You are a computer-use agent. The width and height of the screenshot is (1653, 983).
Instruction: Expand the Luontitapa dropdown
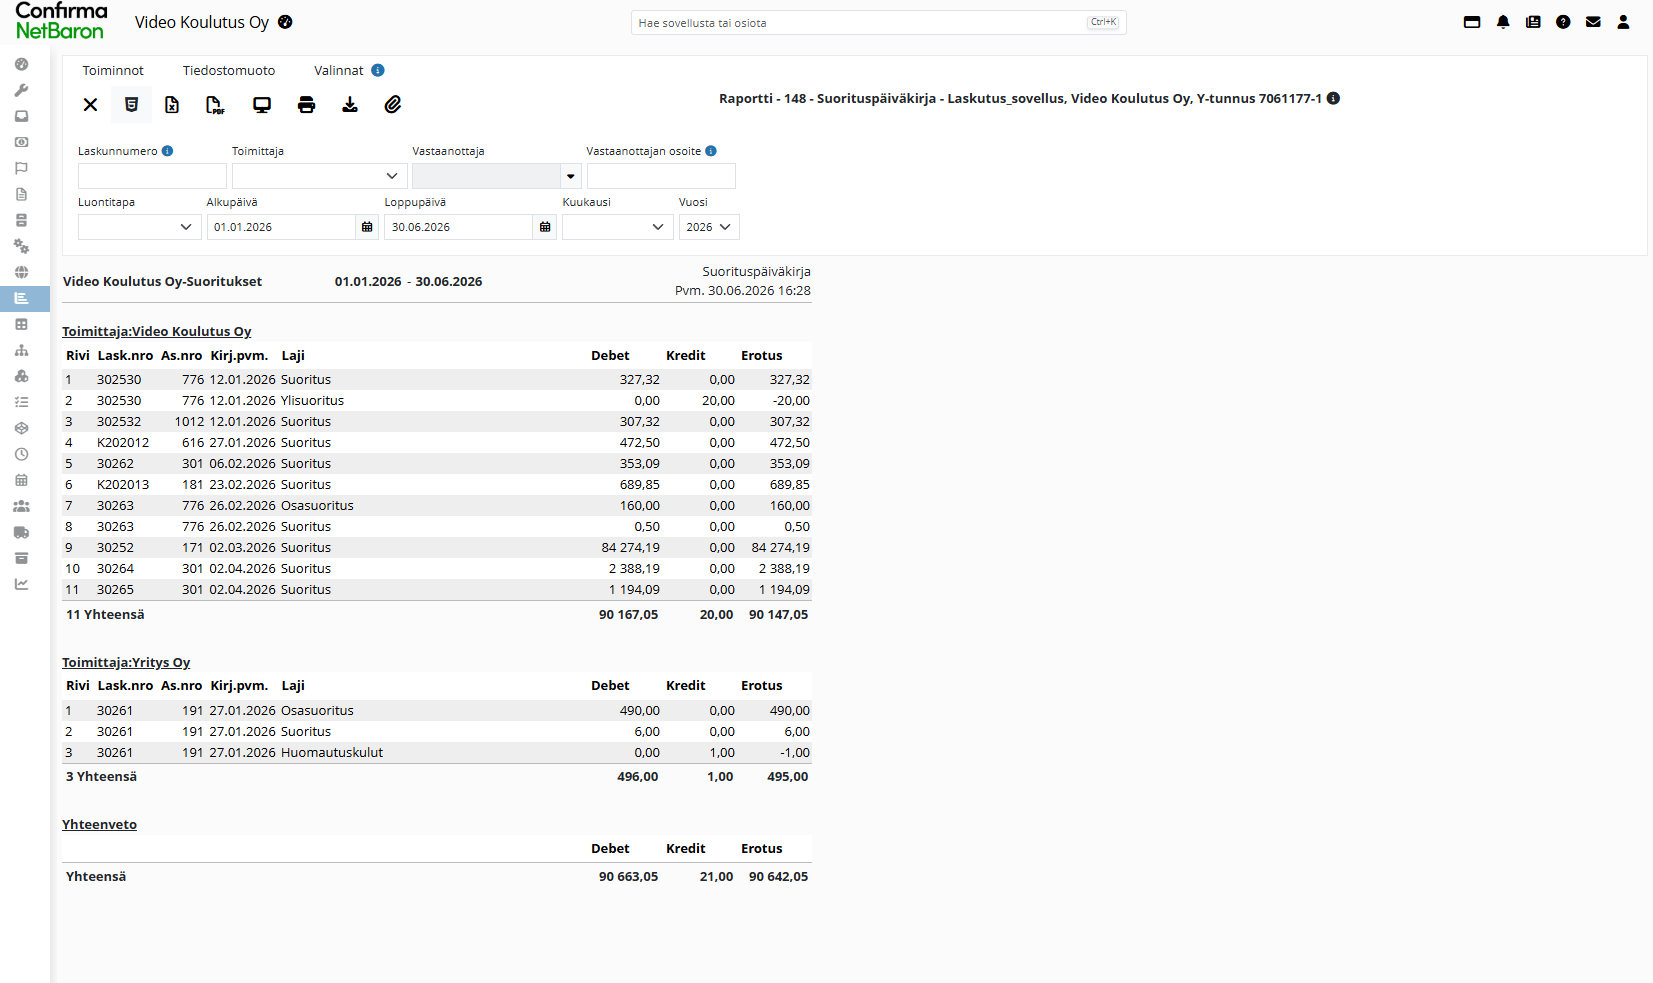pos(139,227)
